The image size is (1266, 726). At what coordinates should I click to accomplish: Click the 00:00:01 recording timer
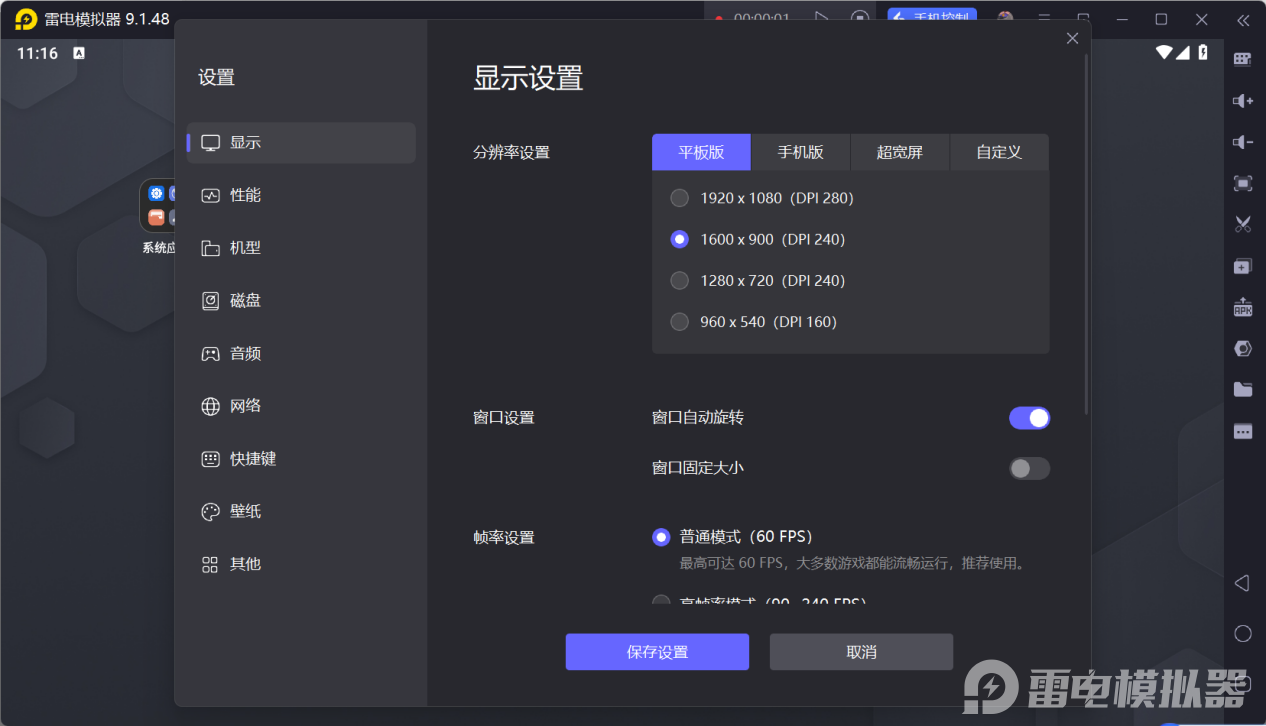[762, 18]
